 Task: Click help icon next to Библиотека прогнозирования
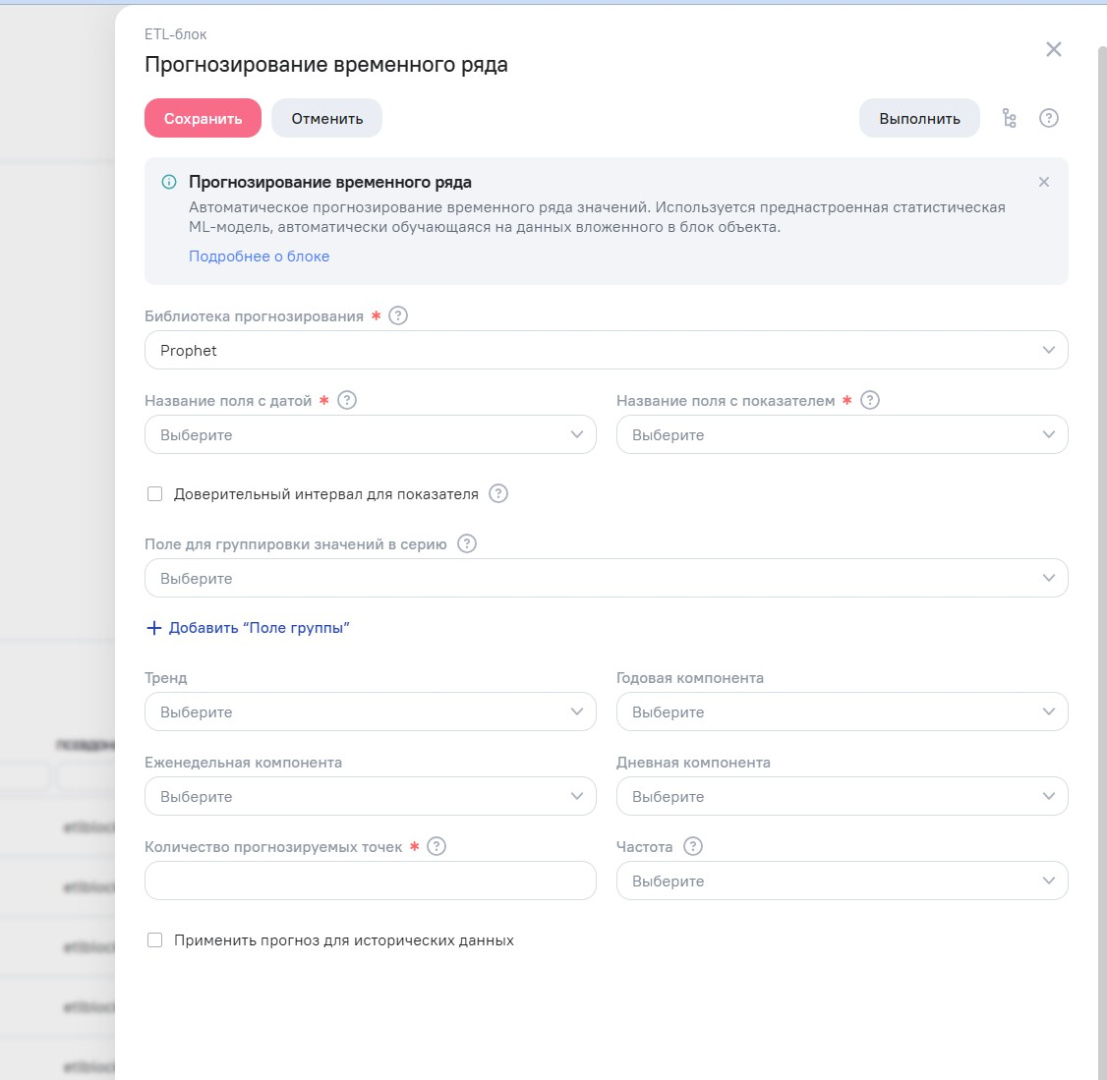pyautogui.click(x=398, y=316)
